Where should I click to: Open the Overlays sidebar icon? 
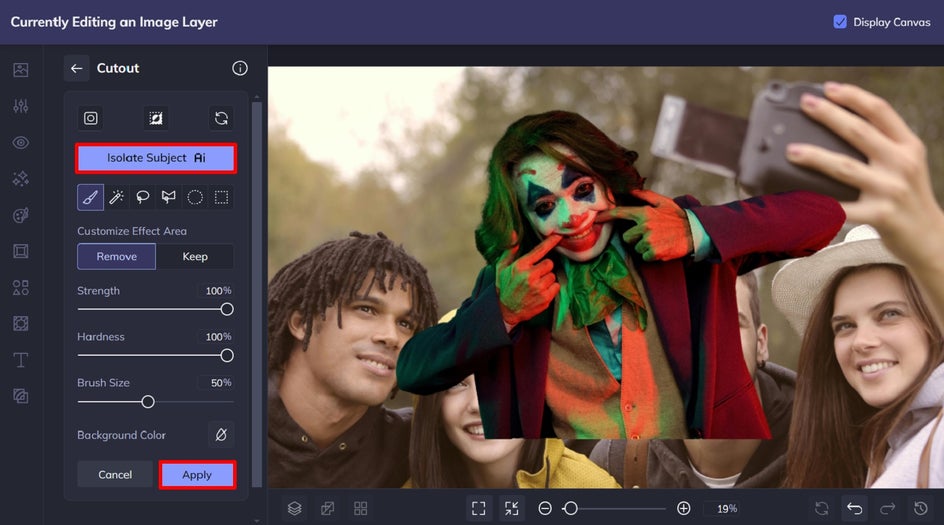tap(20, 323)
